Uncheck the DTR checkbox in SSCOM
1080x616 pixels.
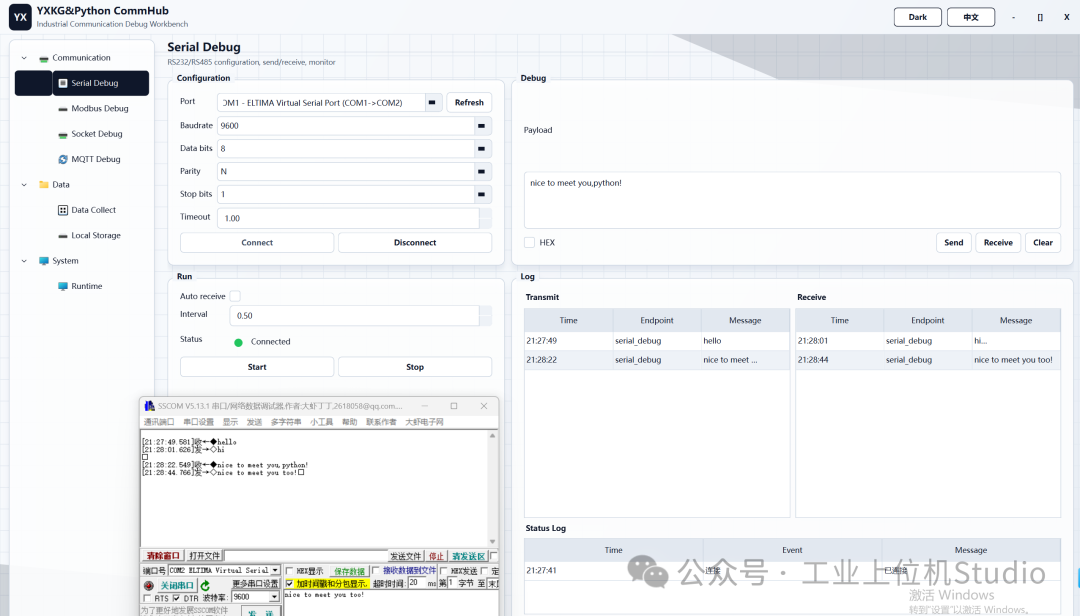pyautogui.click(x=176, y=598)
